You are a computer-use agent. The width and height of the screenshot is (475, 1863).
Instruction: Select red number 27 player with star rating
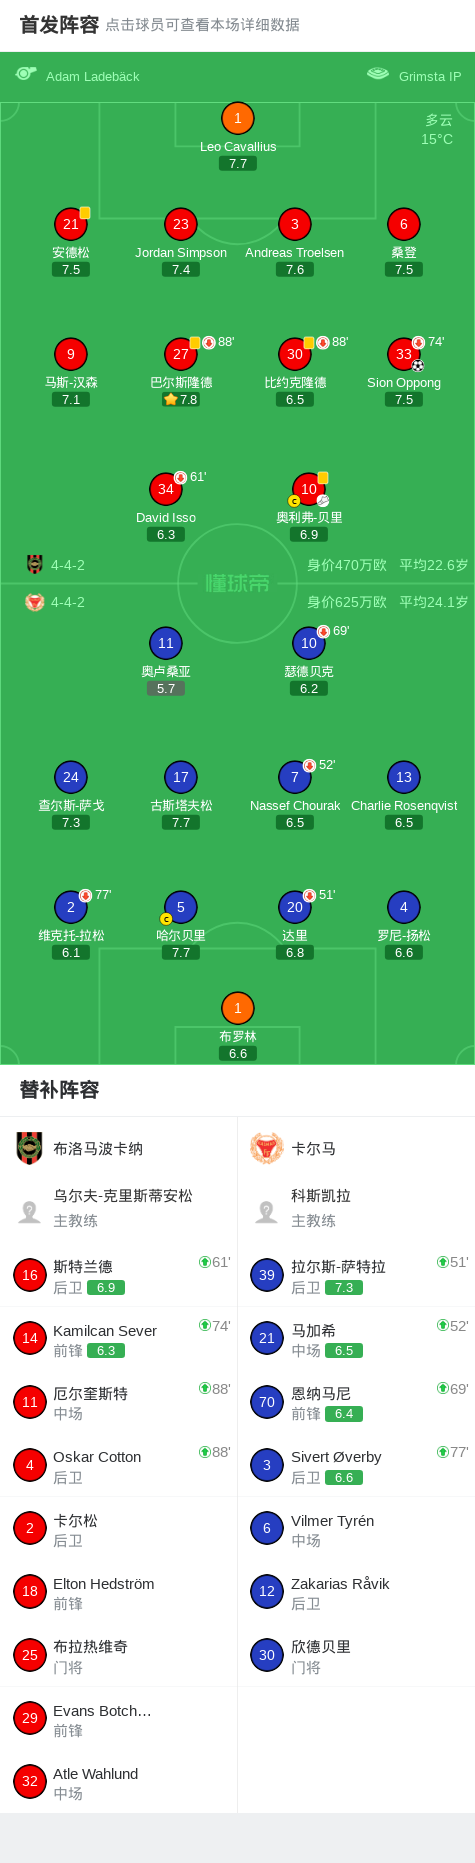point(181,354)
